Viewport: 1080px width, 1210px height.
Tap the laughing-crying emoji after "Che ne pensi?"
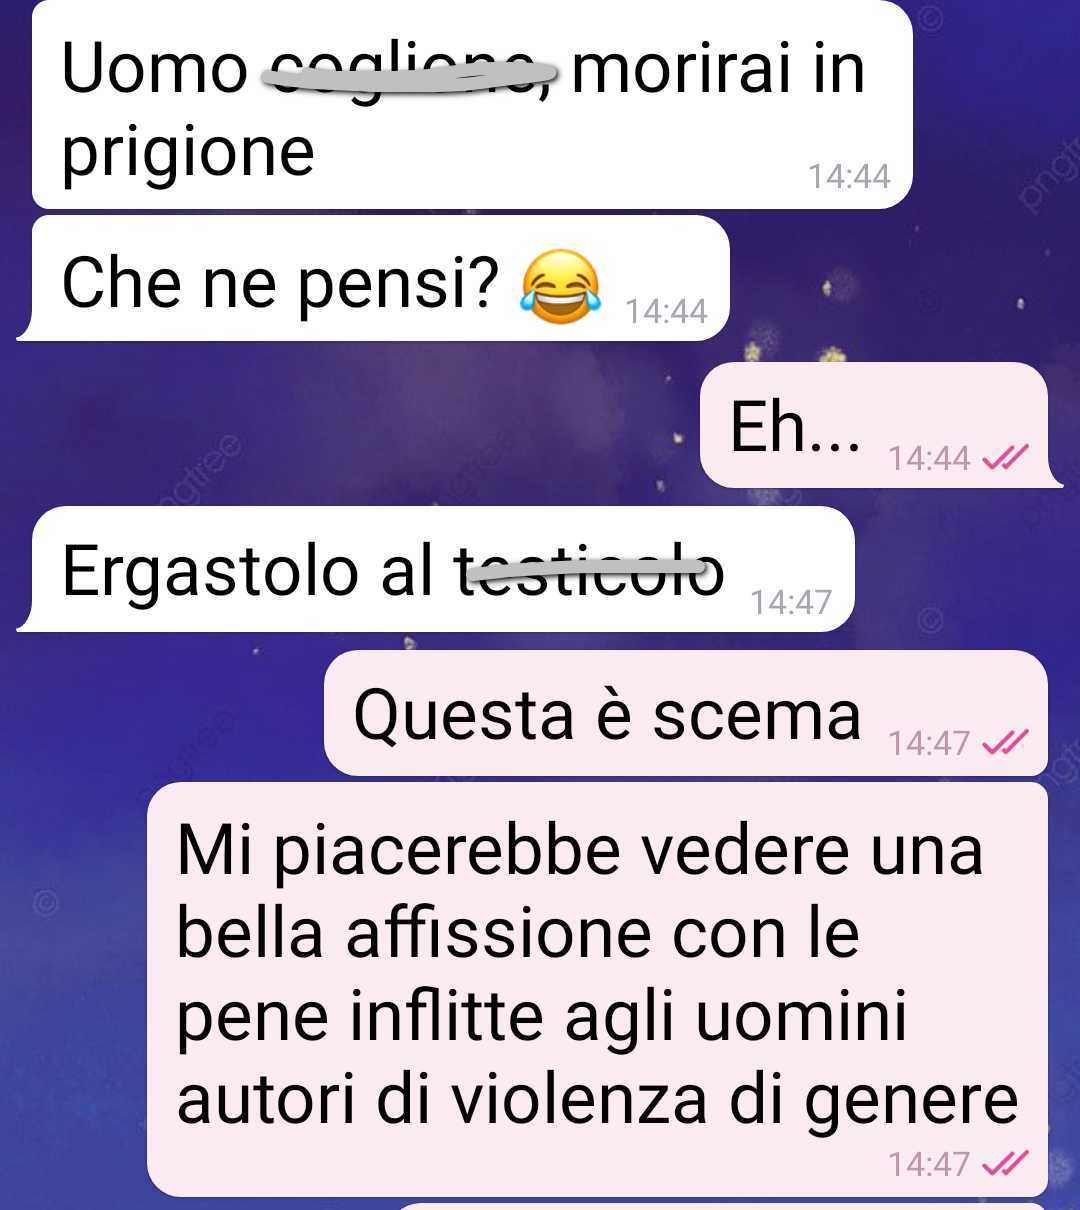click(x=560, y=286)
